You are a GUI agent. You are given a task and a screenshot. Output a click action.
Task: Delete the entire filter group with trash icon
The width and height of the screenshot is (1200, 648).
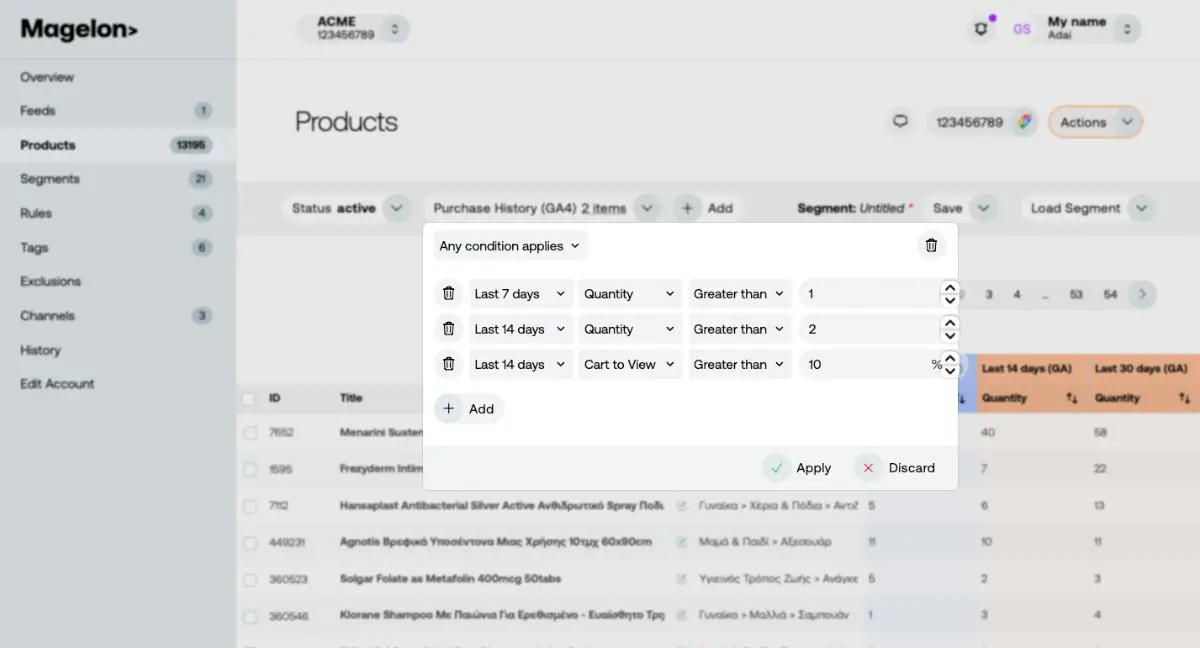click(x=931, y=245)
